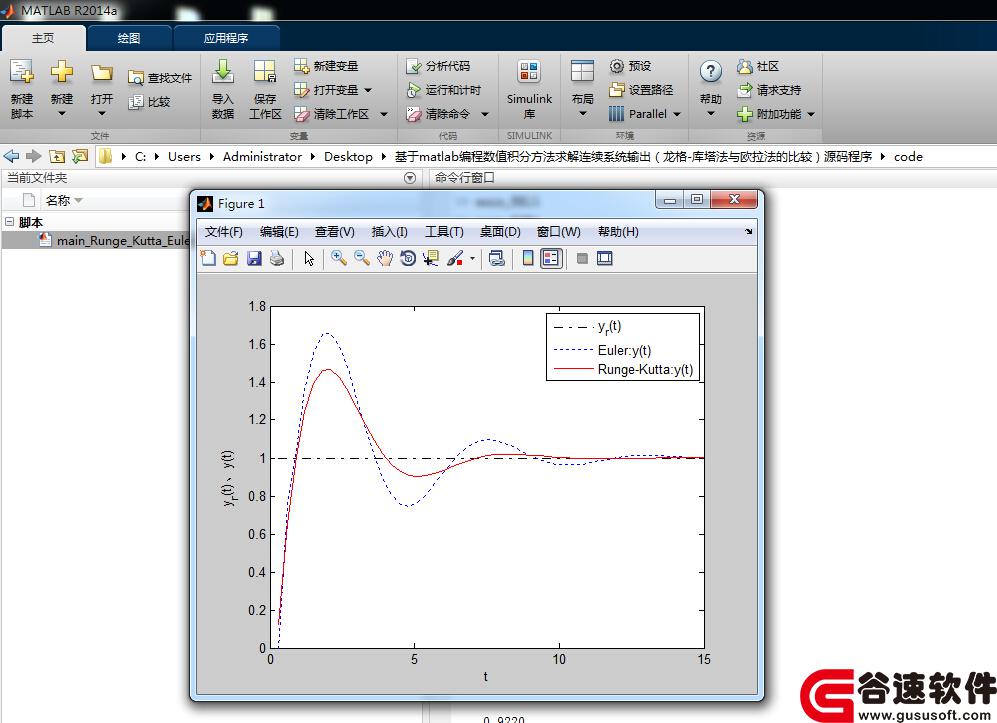Open the 工具(T) menu in Figure 1
The height and width of the screenshot is (723, 997).
click(444, 231)
